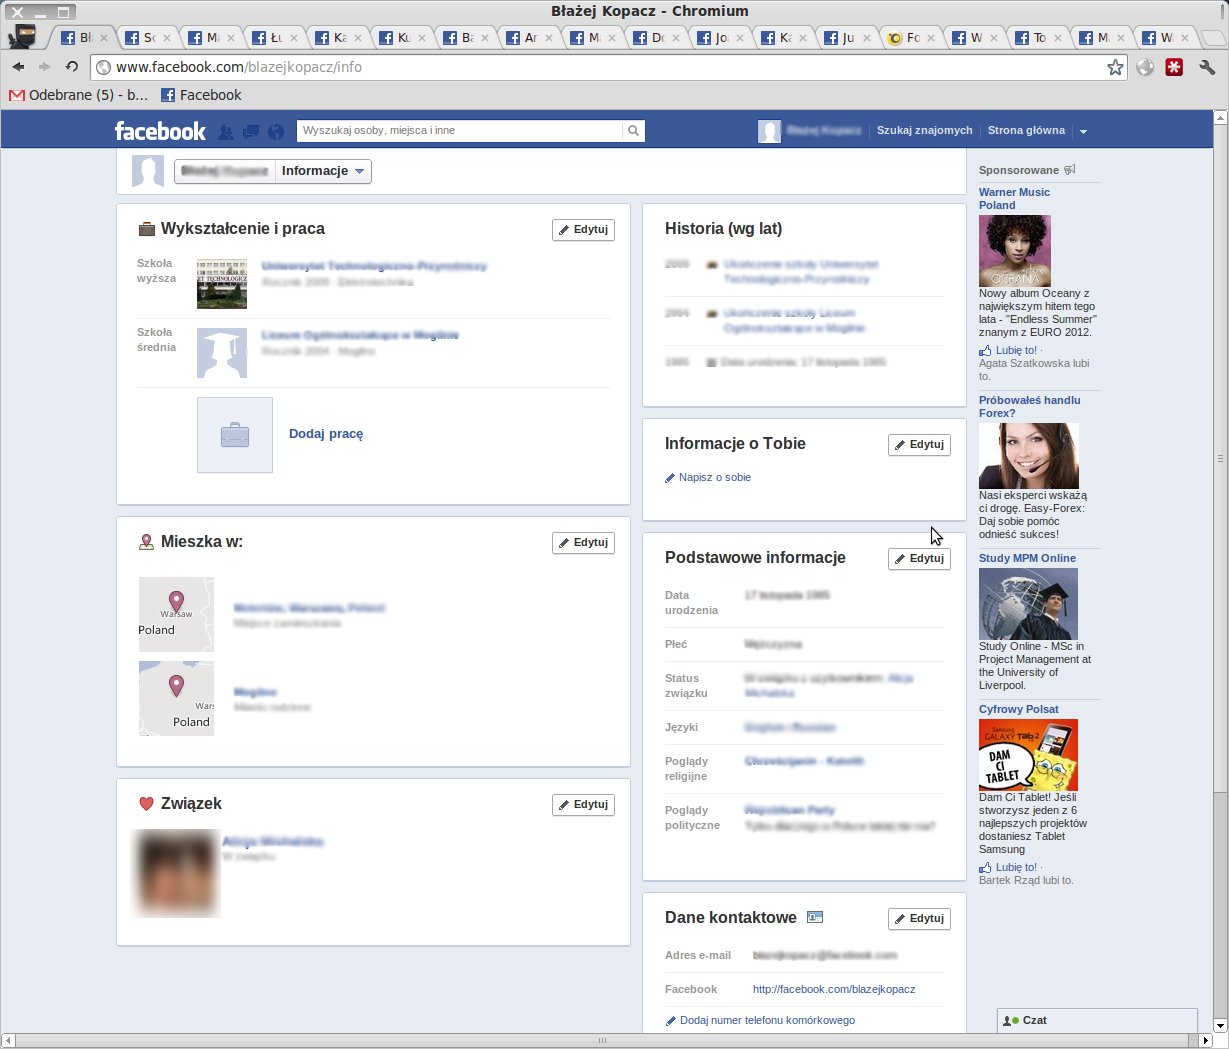Reload the current page
Image resolution: width=1229 pixels, height=1049 pixels.
point(71,67)
